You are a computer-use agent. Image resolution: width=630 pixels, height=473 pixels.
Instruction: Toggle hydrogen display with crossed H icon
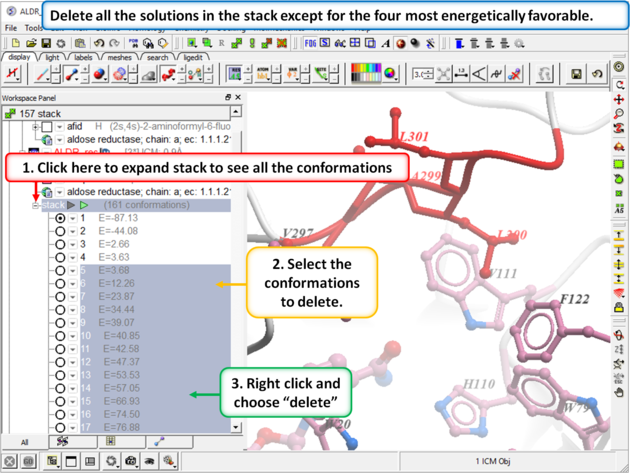tap(13, 74)
